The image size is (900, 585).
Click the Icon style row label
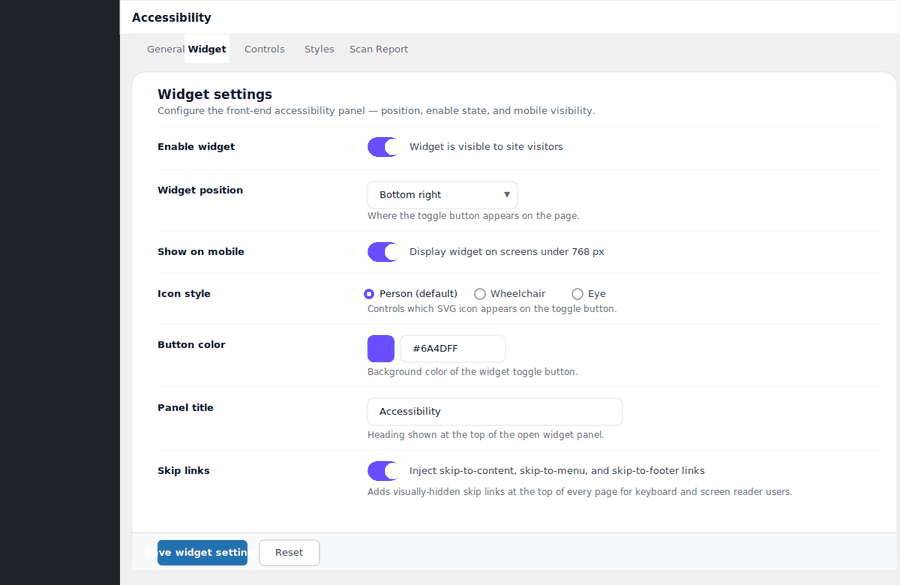184,294
